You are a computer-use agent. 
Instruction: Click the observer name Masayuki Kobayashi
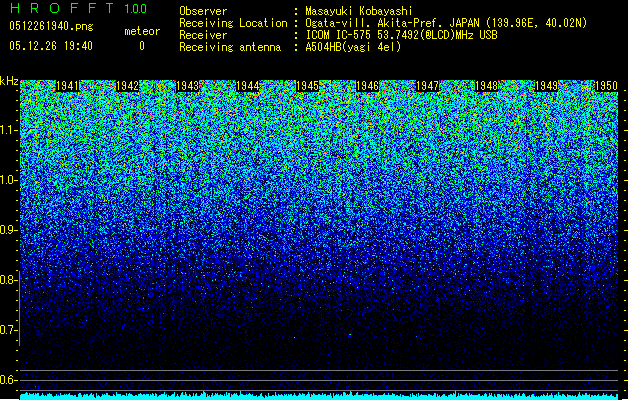click(x=359, y=11)
